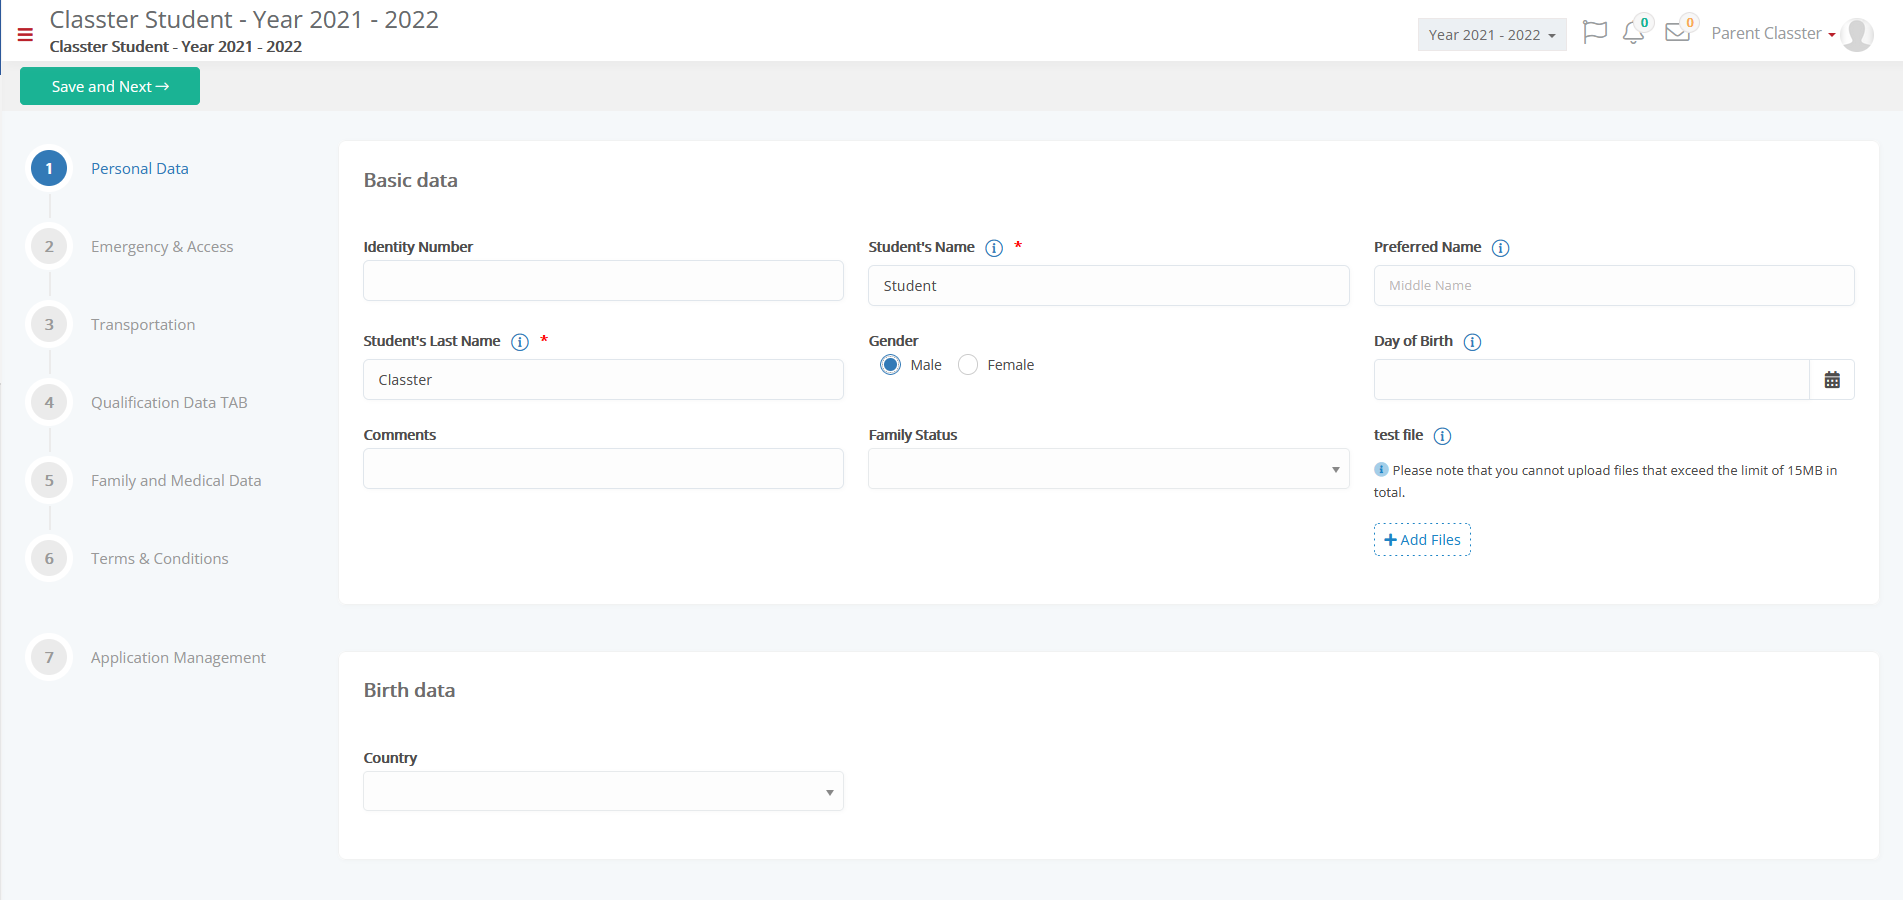This screenshot has height=900, width=1903.
Task: Open the Family Status dropdown
Action: point(1108,469)
